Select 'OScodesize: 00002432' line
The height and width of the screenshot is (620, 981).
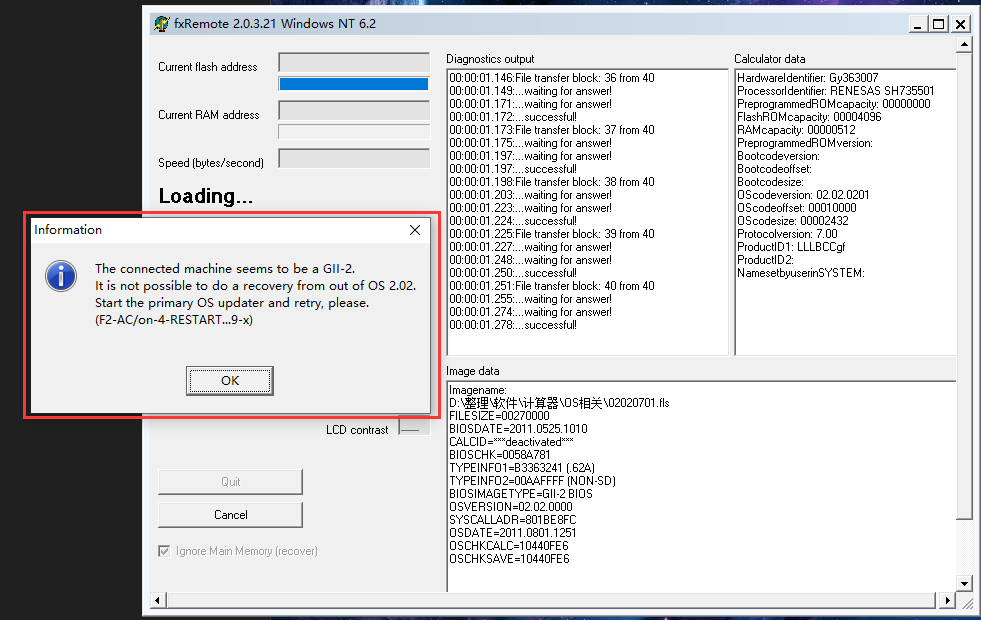click(793, 221)
